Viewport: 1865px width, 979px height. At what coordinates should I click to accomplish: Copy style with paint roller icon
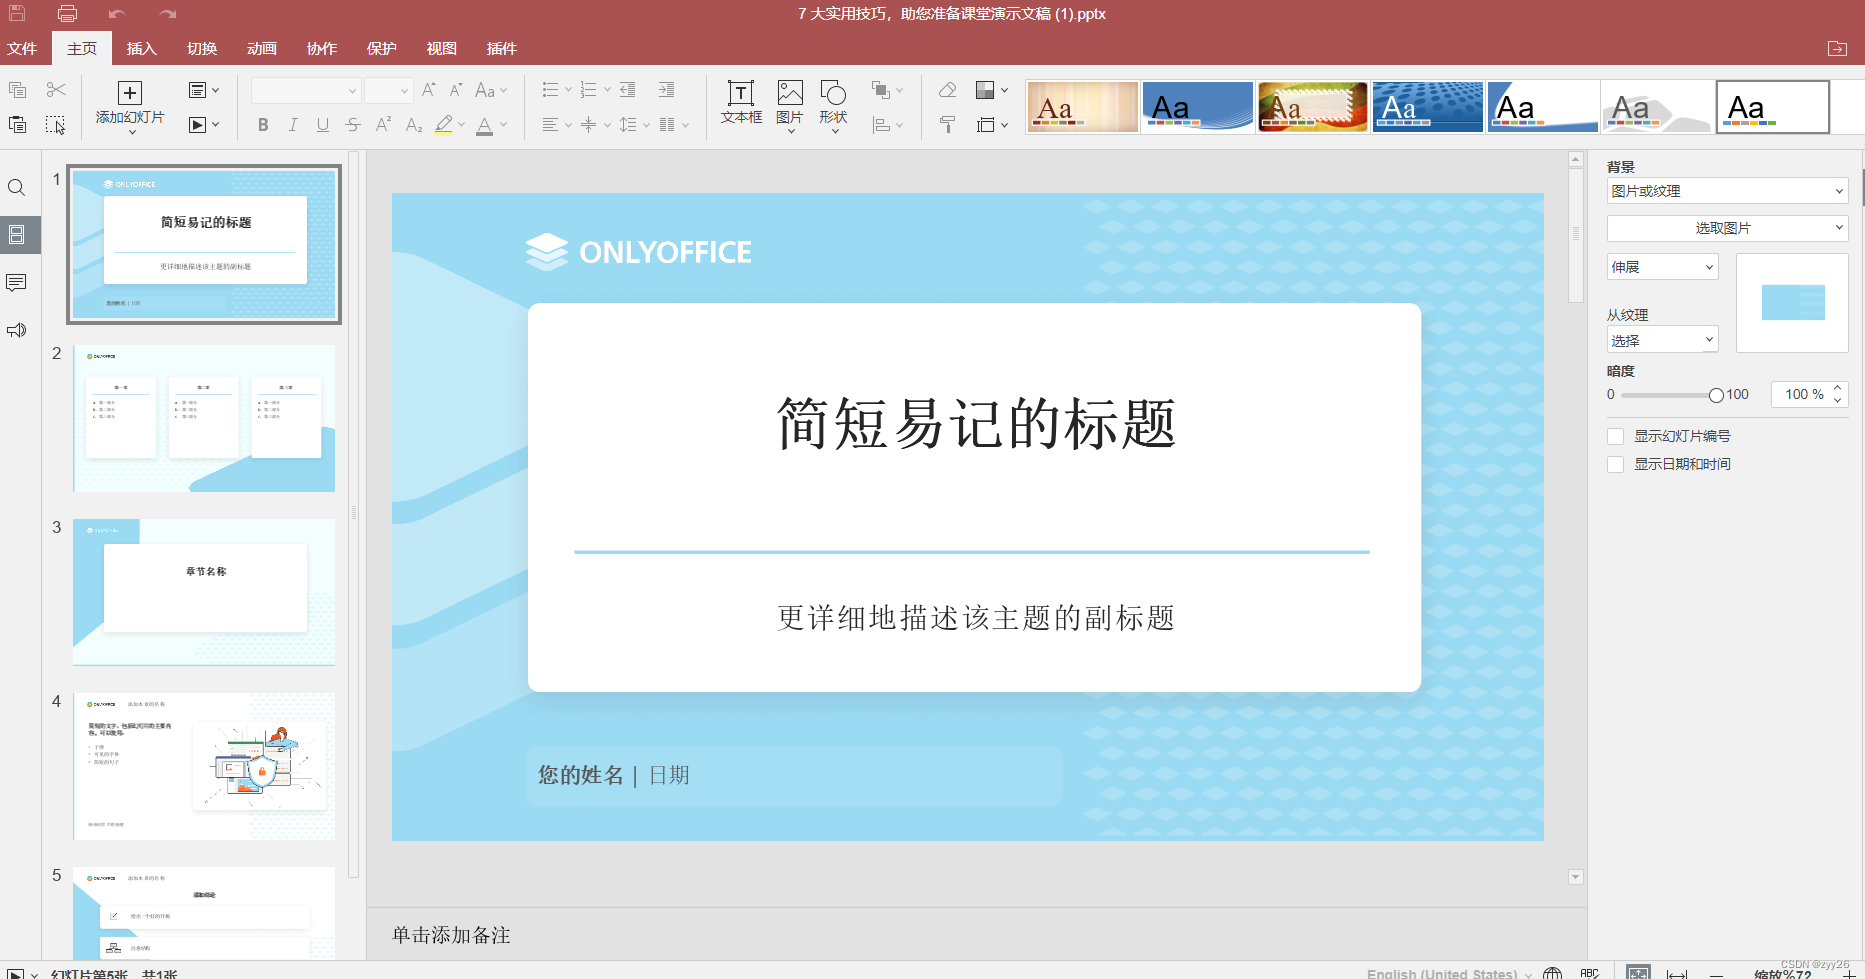[x=947, y=125]
